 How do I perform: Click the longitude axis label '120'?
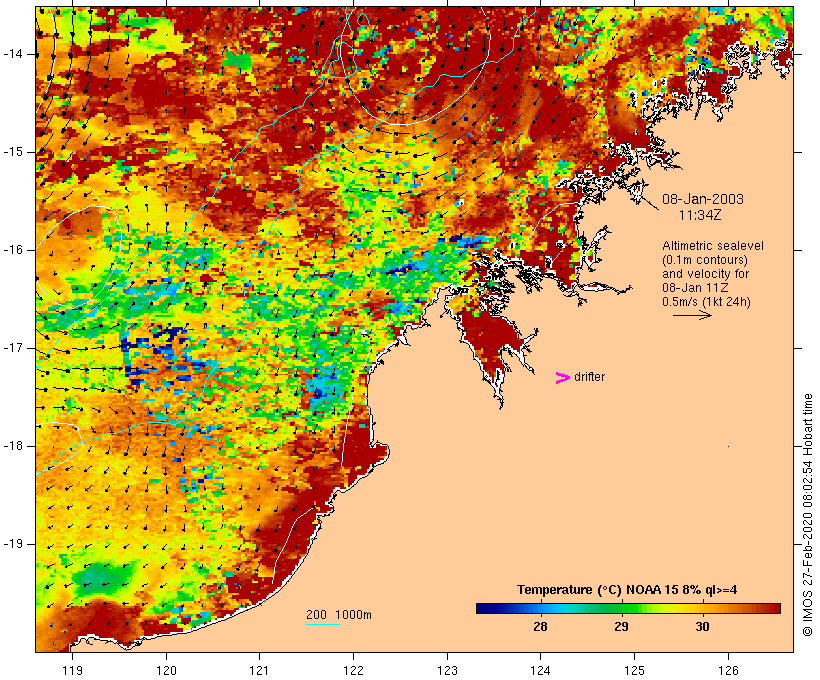[x=166, y=671]
